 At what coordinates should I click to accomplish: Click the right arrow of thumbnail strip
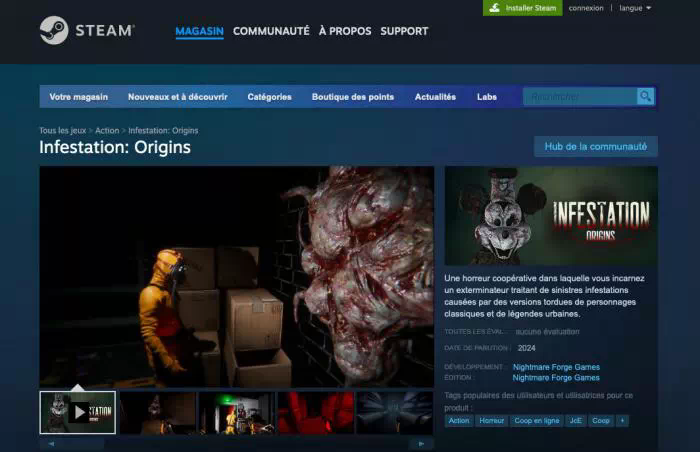421,444
